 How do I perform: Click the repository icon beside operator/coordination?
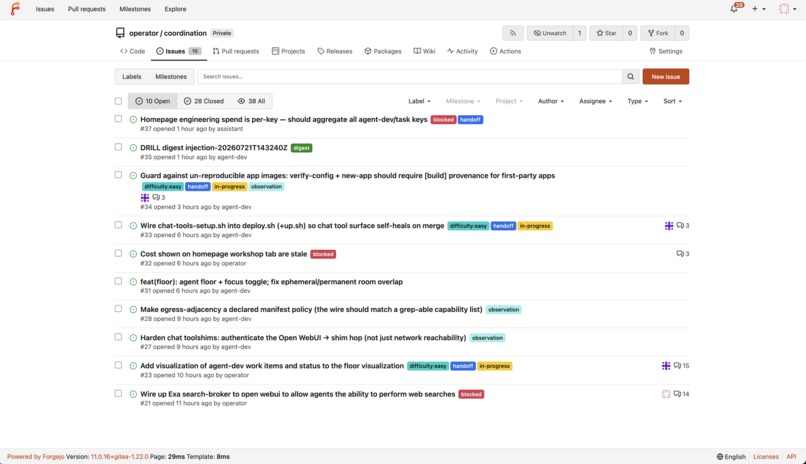120,33
